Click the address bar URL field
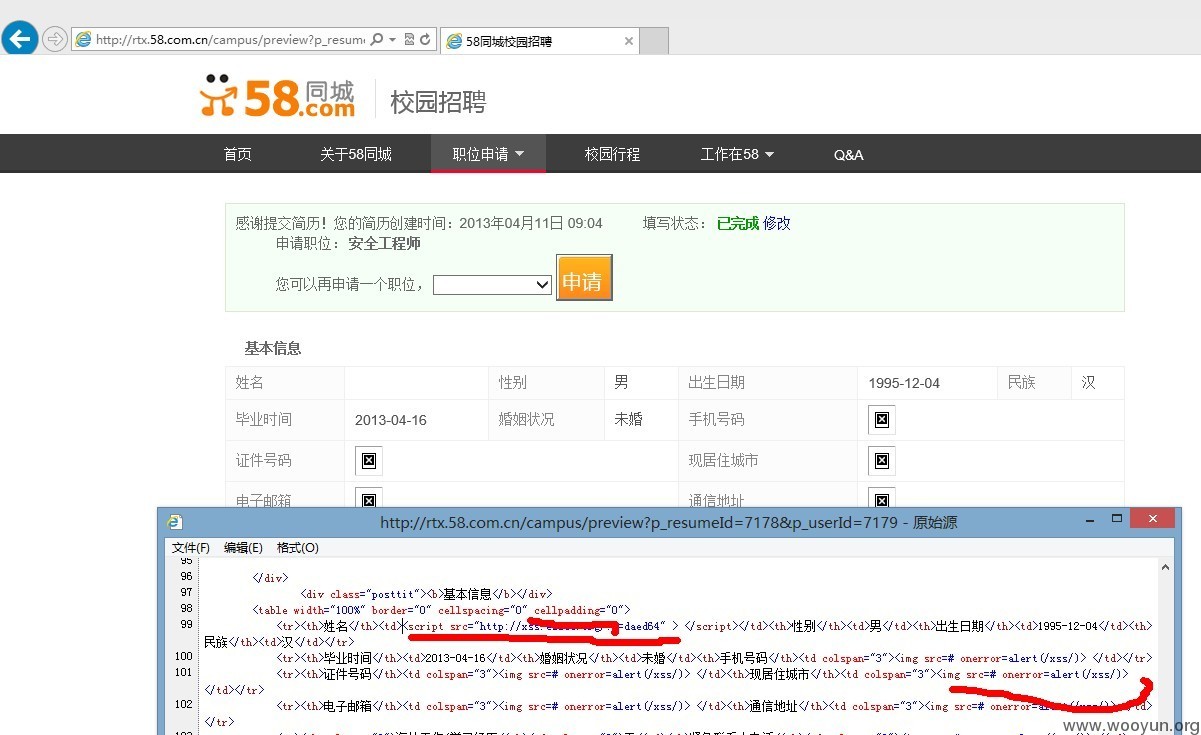1201x735 pixels. pyautogui.click(x=230, y=40)
